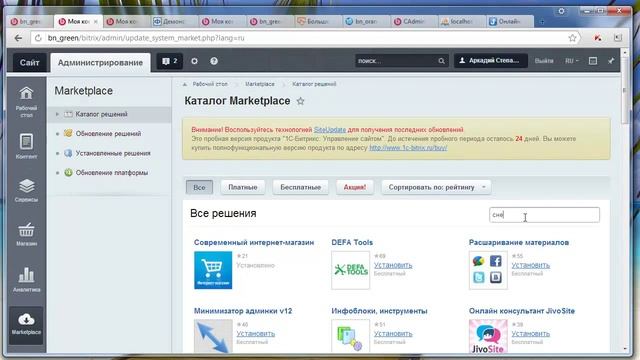Click the Расшаривание материалов social icons thumbnail

pyautogui.click(x=488, y=270)
